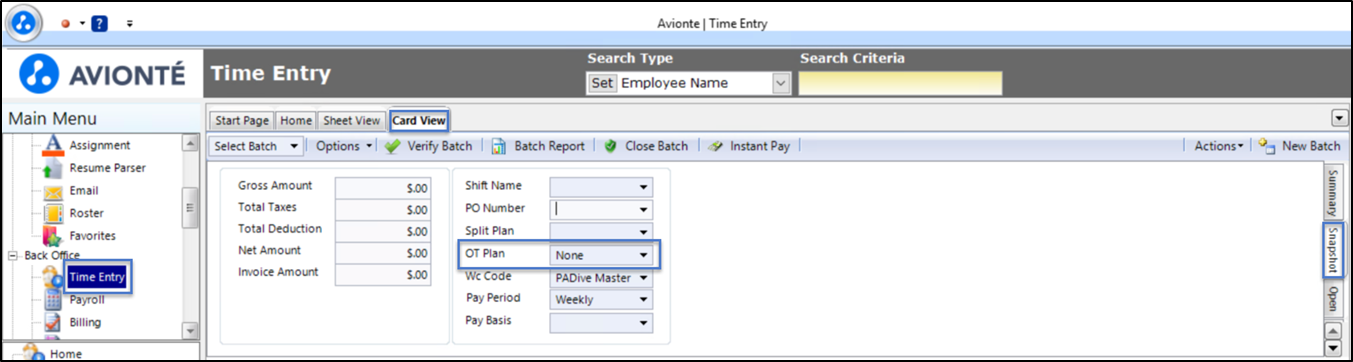Image resolution: width=1353 pixels, height=362 pixels.
Task: Open Favorites in the Main Menu
Action: 92,237
